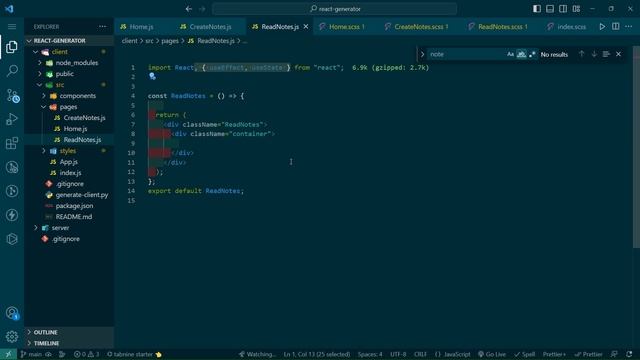Open the Extensions view
The height and width of the screenshot is (360, 640).
point(12,143)
